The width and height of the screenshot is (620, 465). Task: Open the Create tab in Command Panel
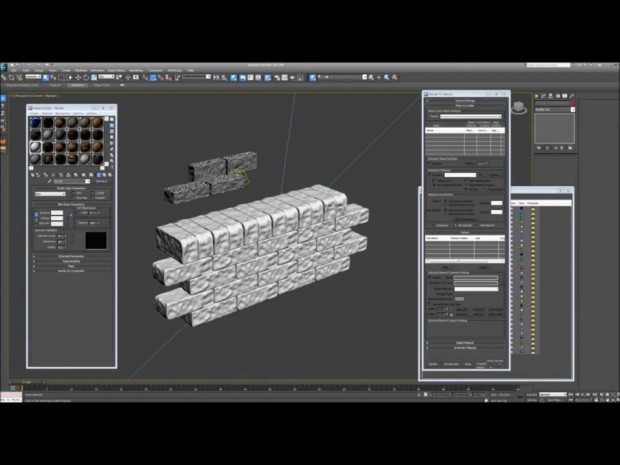pyautogui.click(x=538, y=94)
